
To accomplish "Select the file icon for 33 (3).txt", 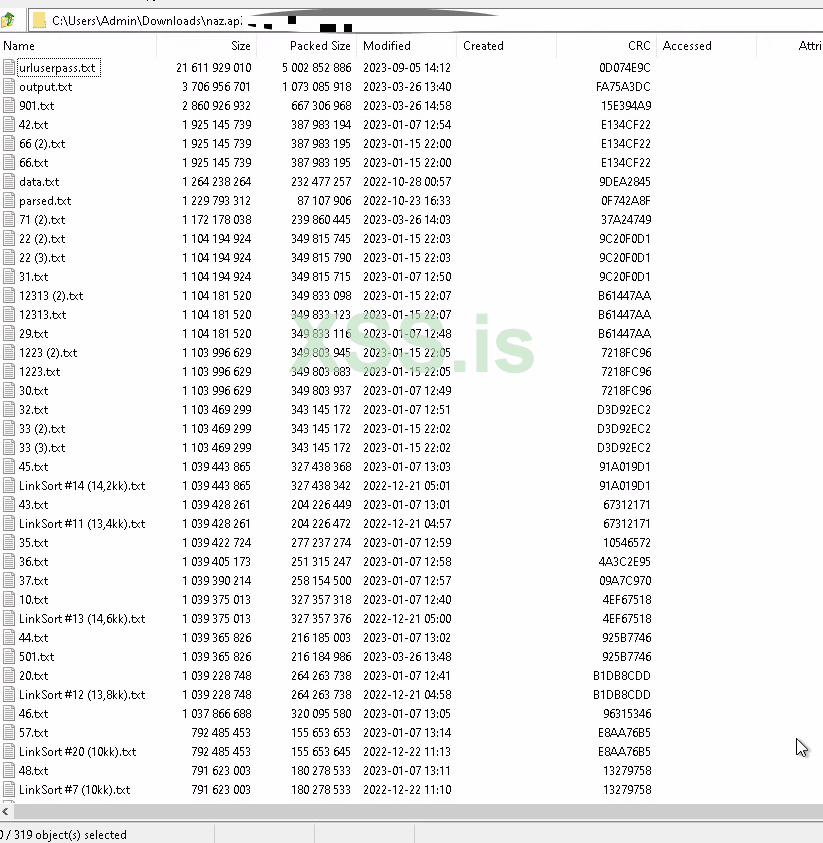I will [9, 447].
